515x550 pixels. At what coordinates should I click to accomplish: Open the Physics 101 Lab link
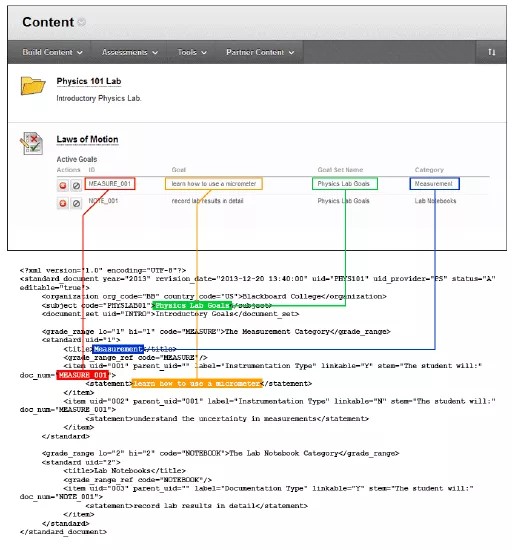[x=89, y=81]
